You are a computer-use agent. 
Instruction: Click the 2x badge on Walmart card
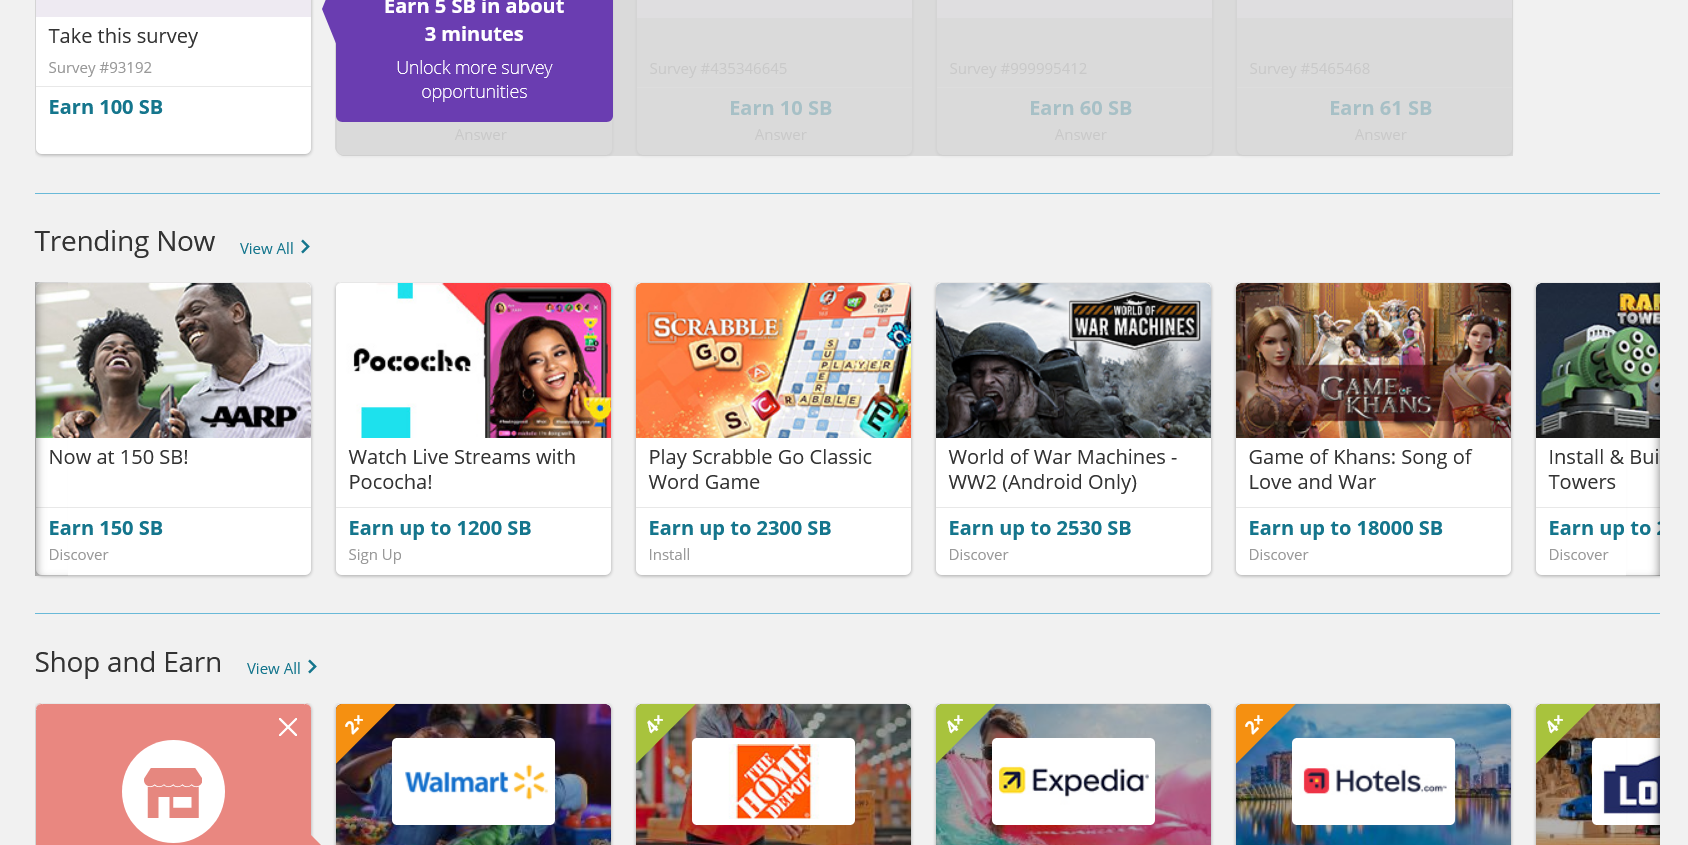354,723
